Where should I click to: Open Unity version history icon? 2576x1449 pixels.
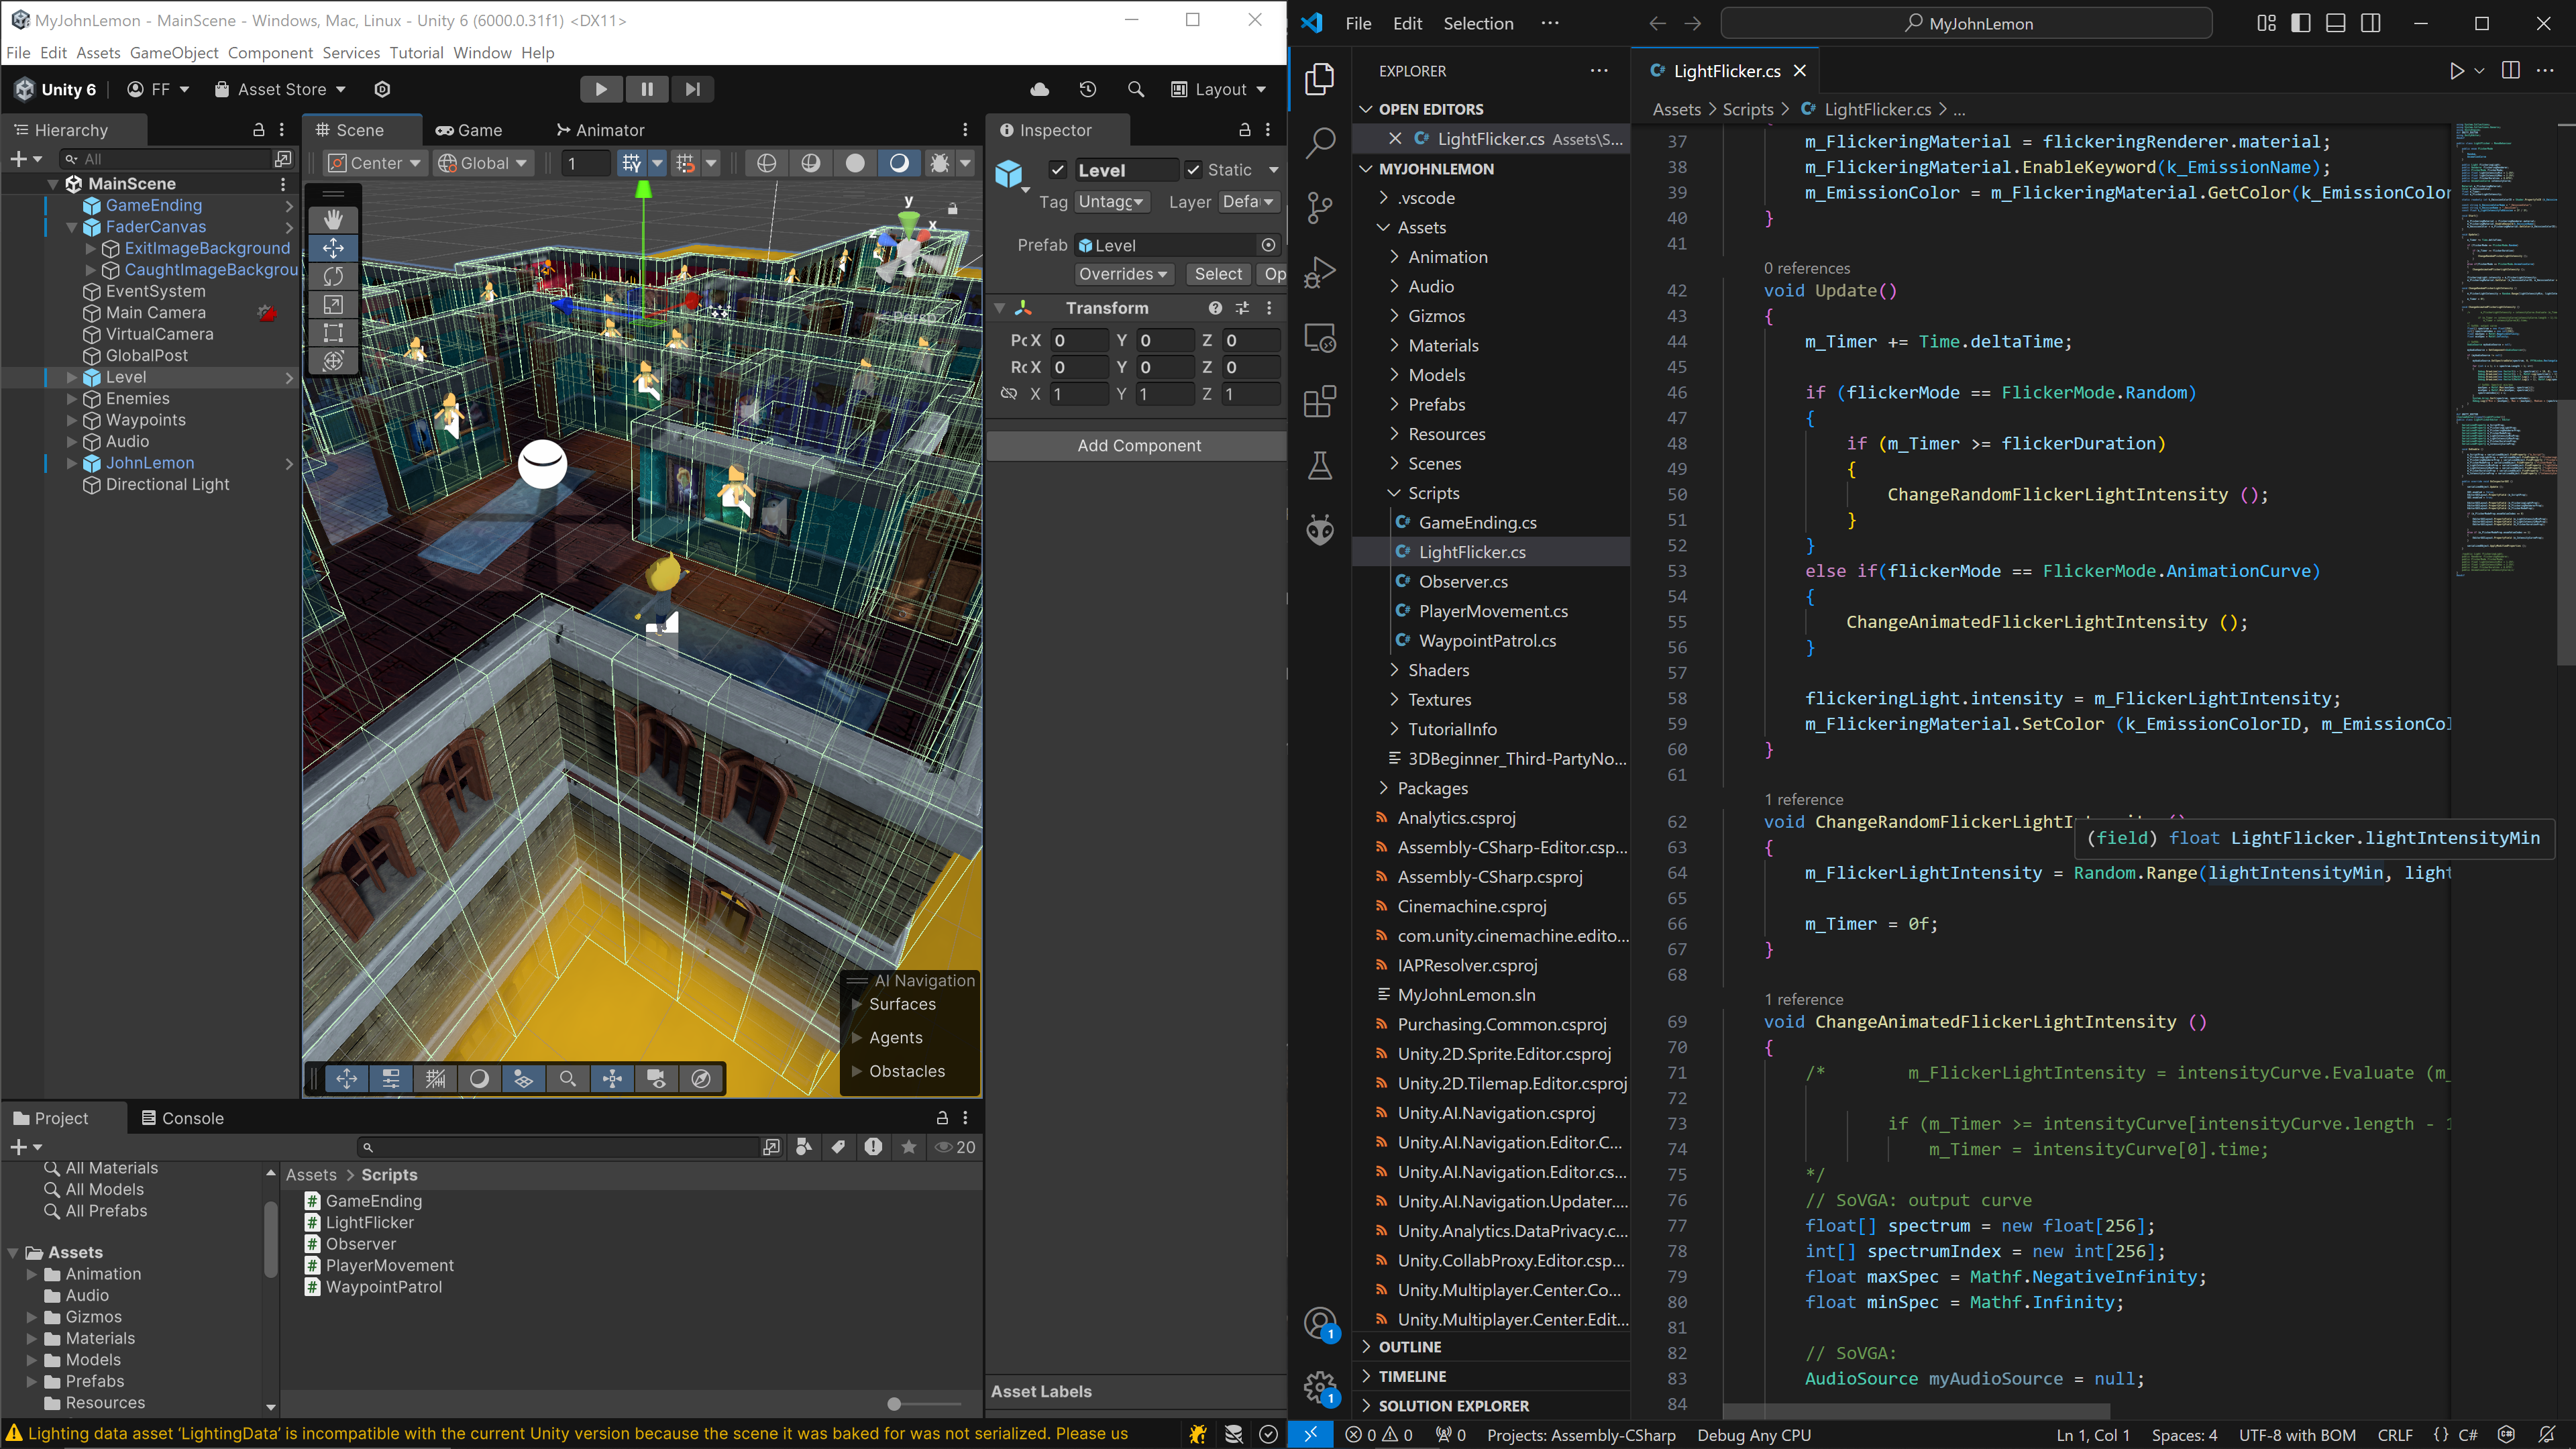click(1088, 89)
